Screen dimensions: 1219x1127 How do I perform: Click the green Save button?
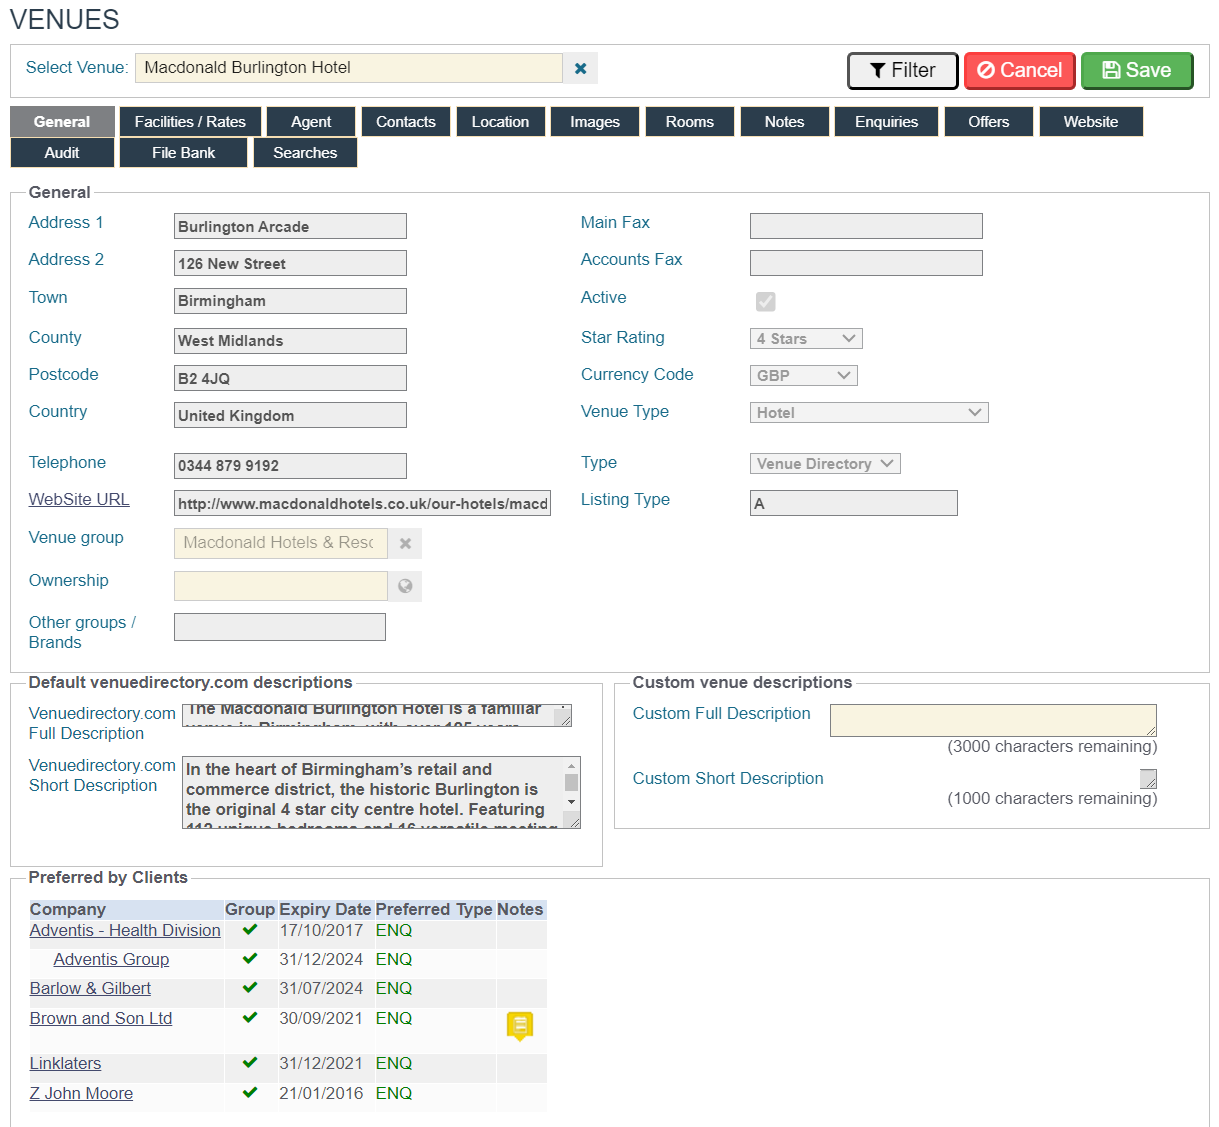tap(1137, 70)
